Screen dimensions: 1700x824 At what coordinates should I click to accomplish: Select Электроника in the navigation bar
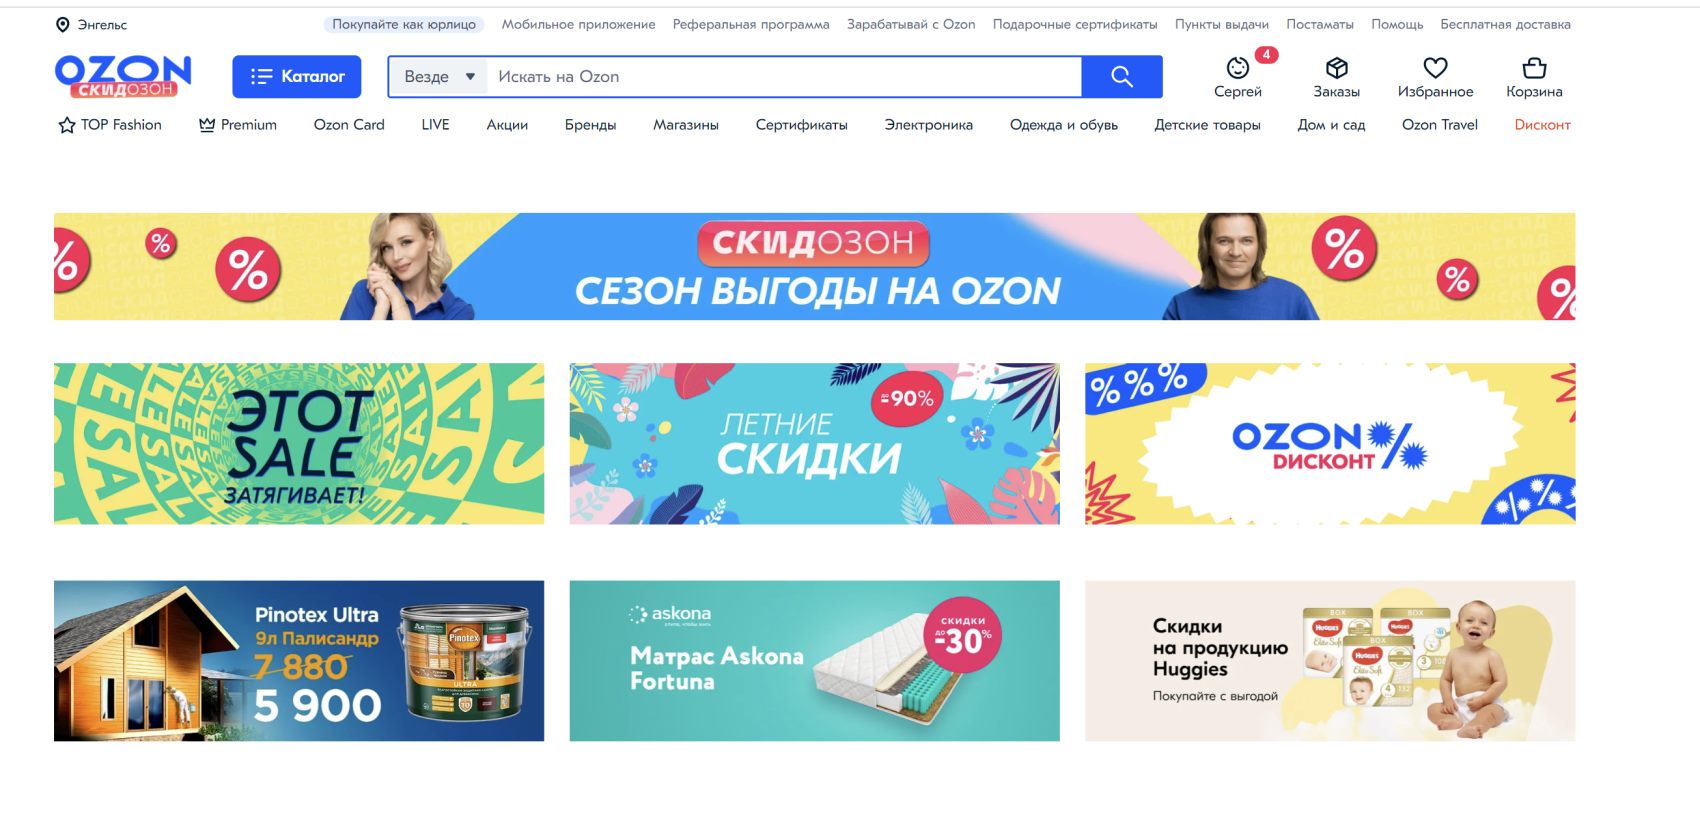click(x=928, y=125)
